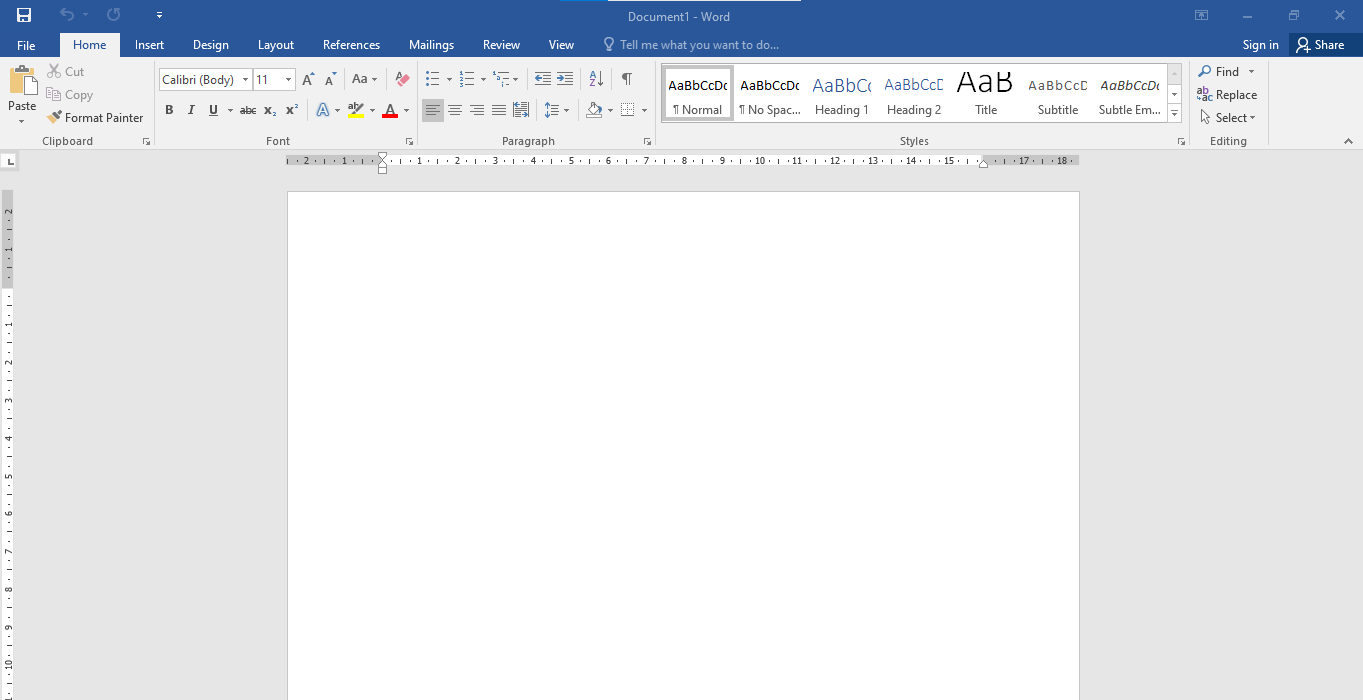Click the Redo/Repeat icon in title bar

coord(113,15)
